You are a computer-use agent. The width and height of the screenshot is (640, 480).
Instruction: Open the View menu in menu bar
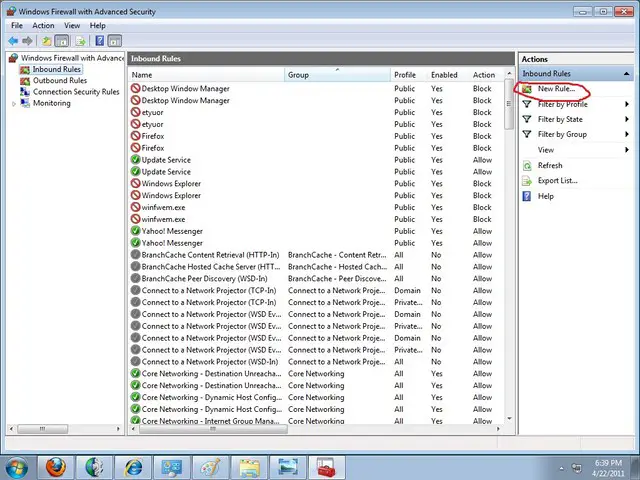point(72,25)
